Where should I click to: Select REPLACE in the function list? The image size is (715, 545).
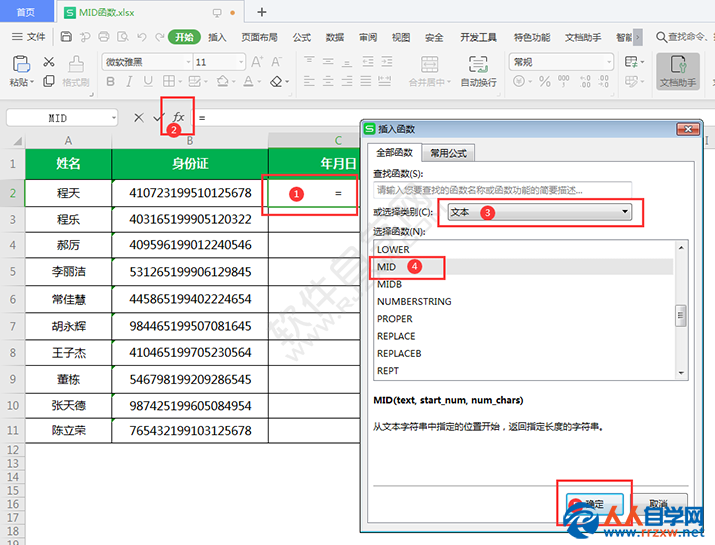pos(523,336)
